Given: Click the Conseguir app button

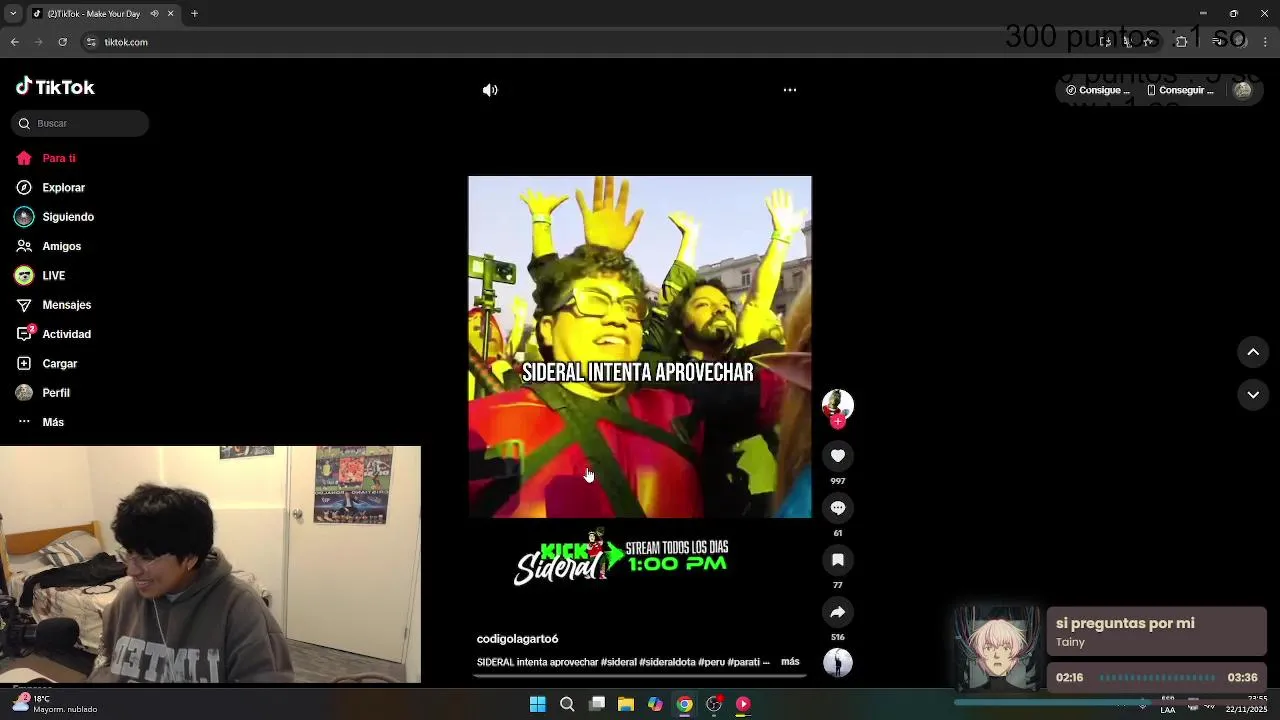Looking at the screenshot, I should pyautogui.click(x=1180, y=90).
